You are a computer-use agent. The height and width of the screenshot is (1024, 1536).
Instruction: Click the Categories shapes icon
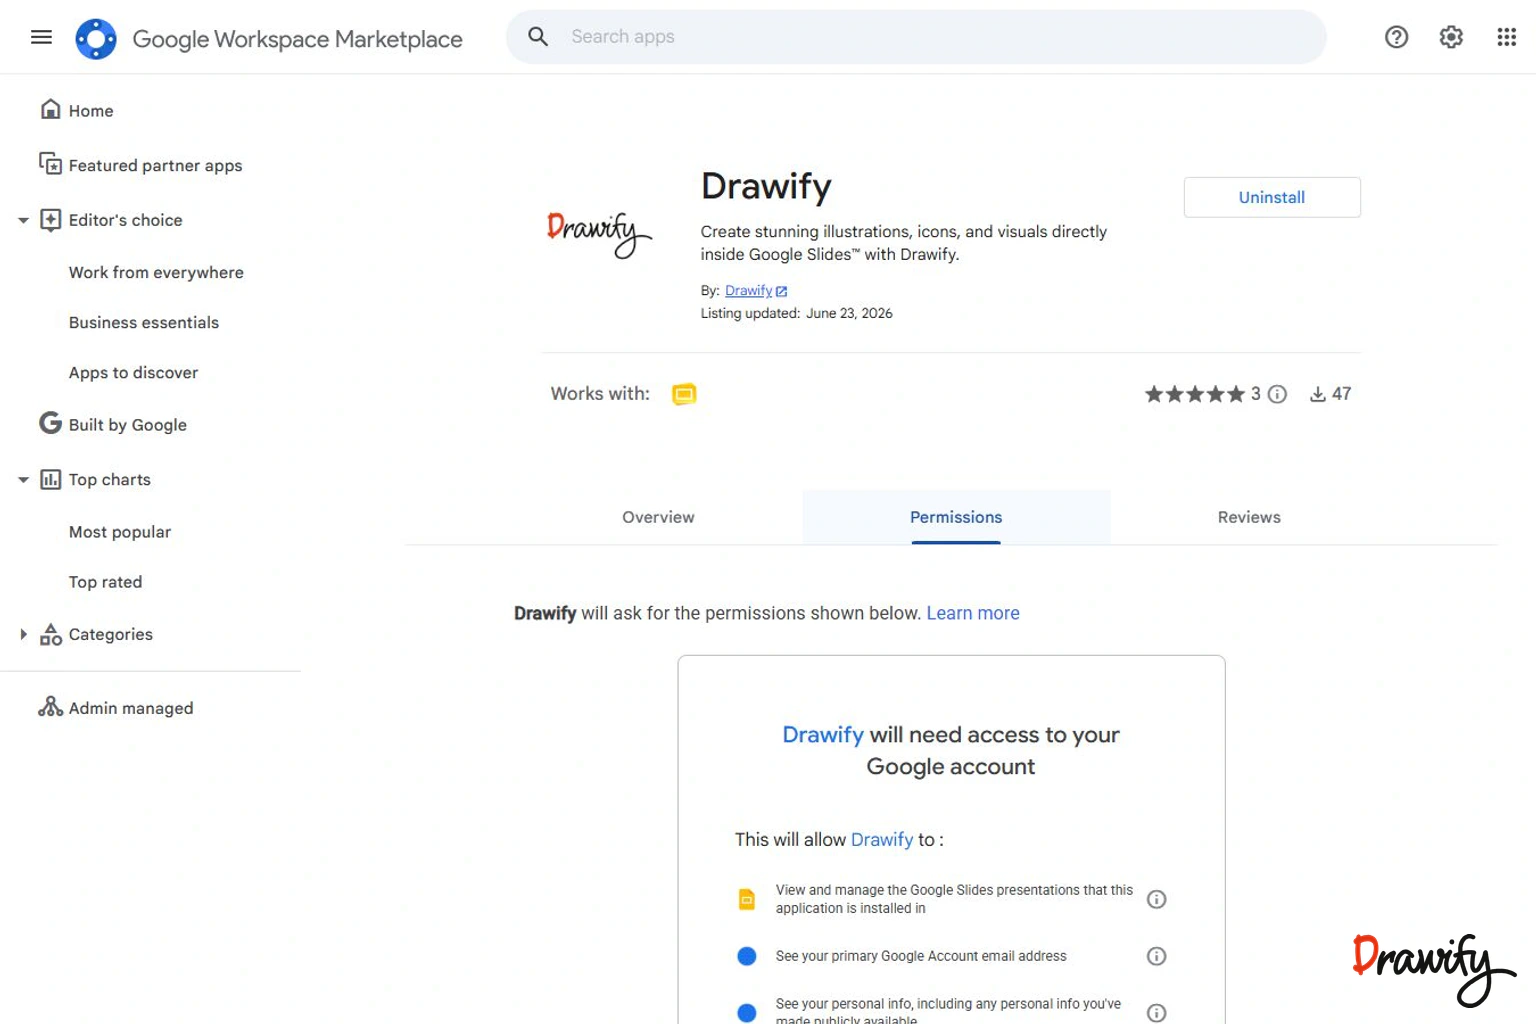[x=50, y=634]
